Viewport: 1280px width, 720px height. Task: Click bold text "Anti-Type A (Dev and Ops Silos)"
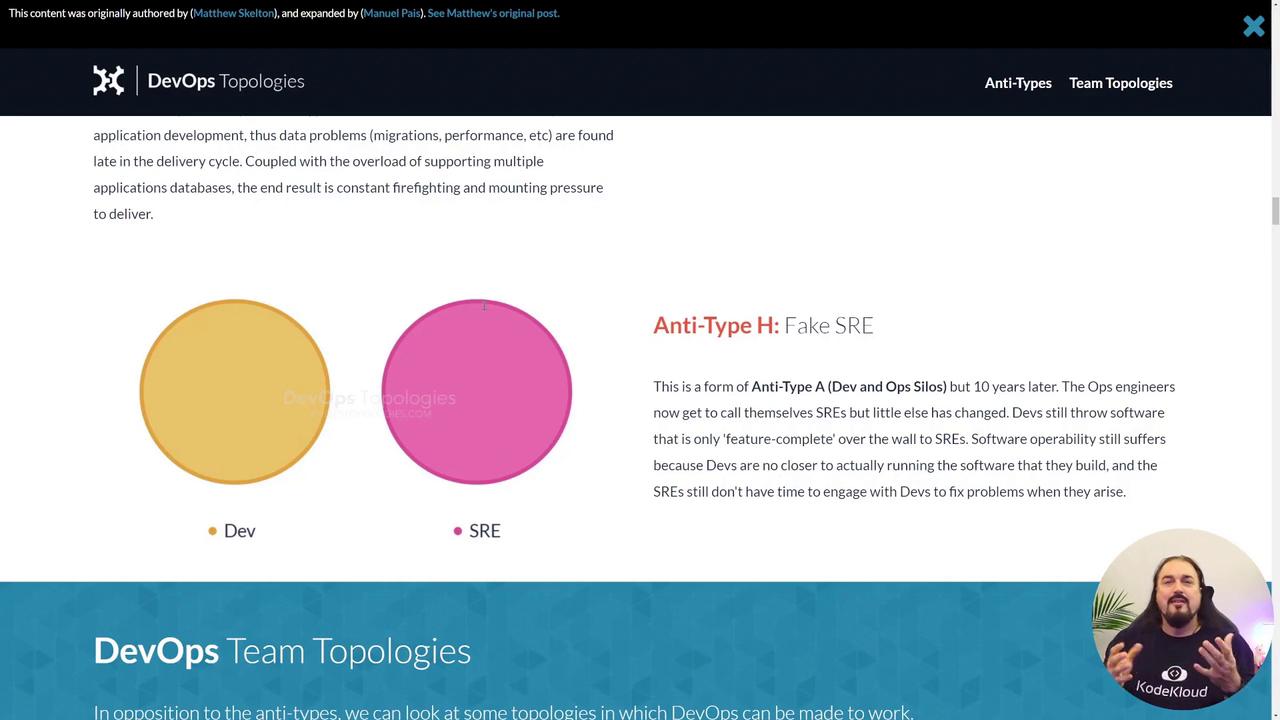click(849, 386)
